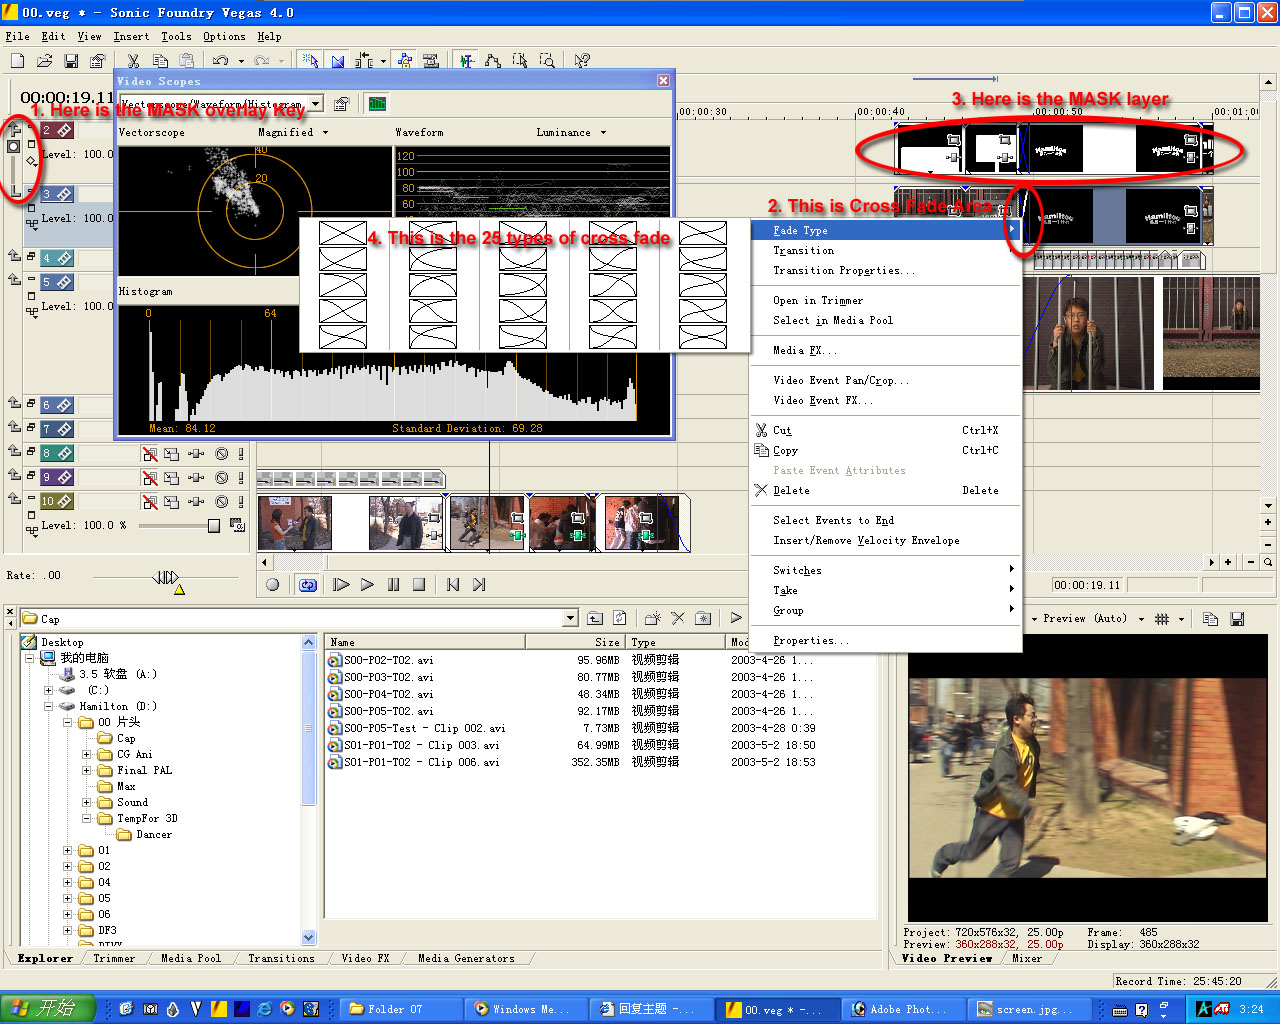
Task: Click the Cut scissors icon in the toolbar
Action: [132, 61]
